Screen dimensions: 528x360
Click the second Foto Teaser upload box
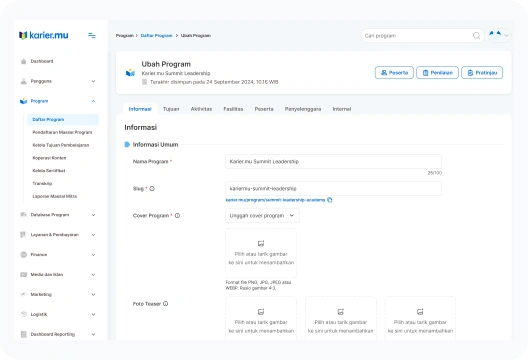point(340,319)
